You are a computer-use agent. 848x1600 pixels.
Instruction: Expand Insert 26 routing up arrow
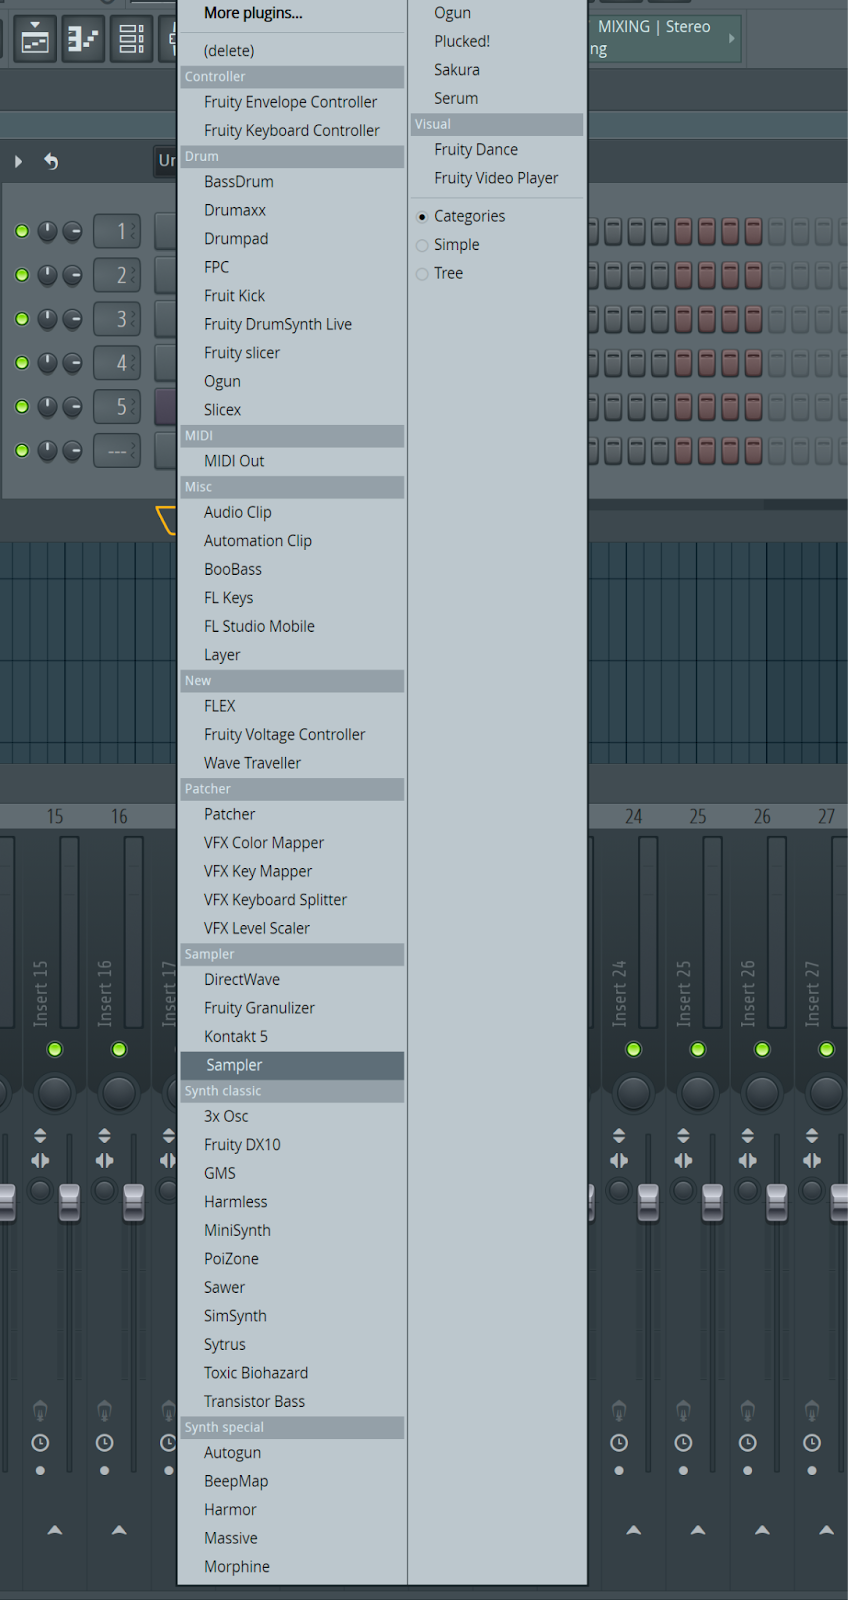(762, 1530)
